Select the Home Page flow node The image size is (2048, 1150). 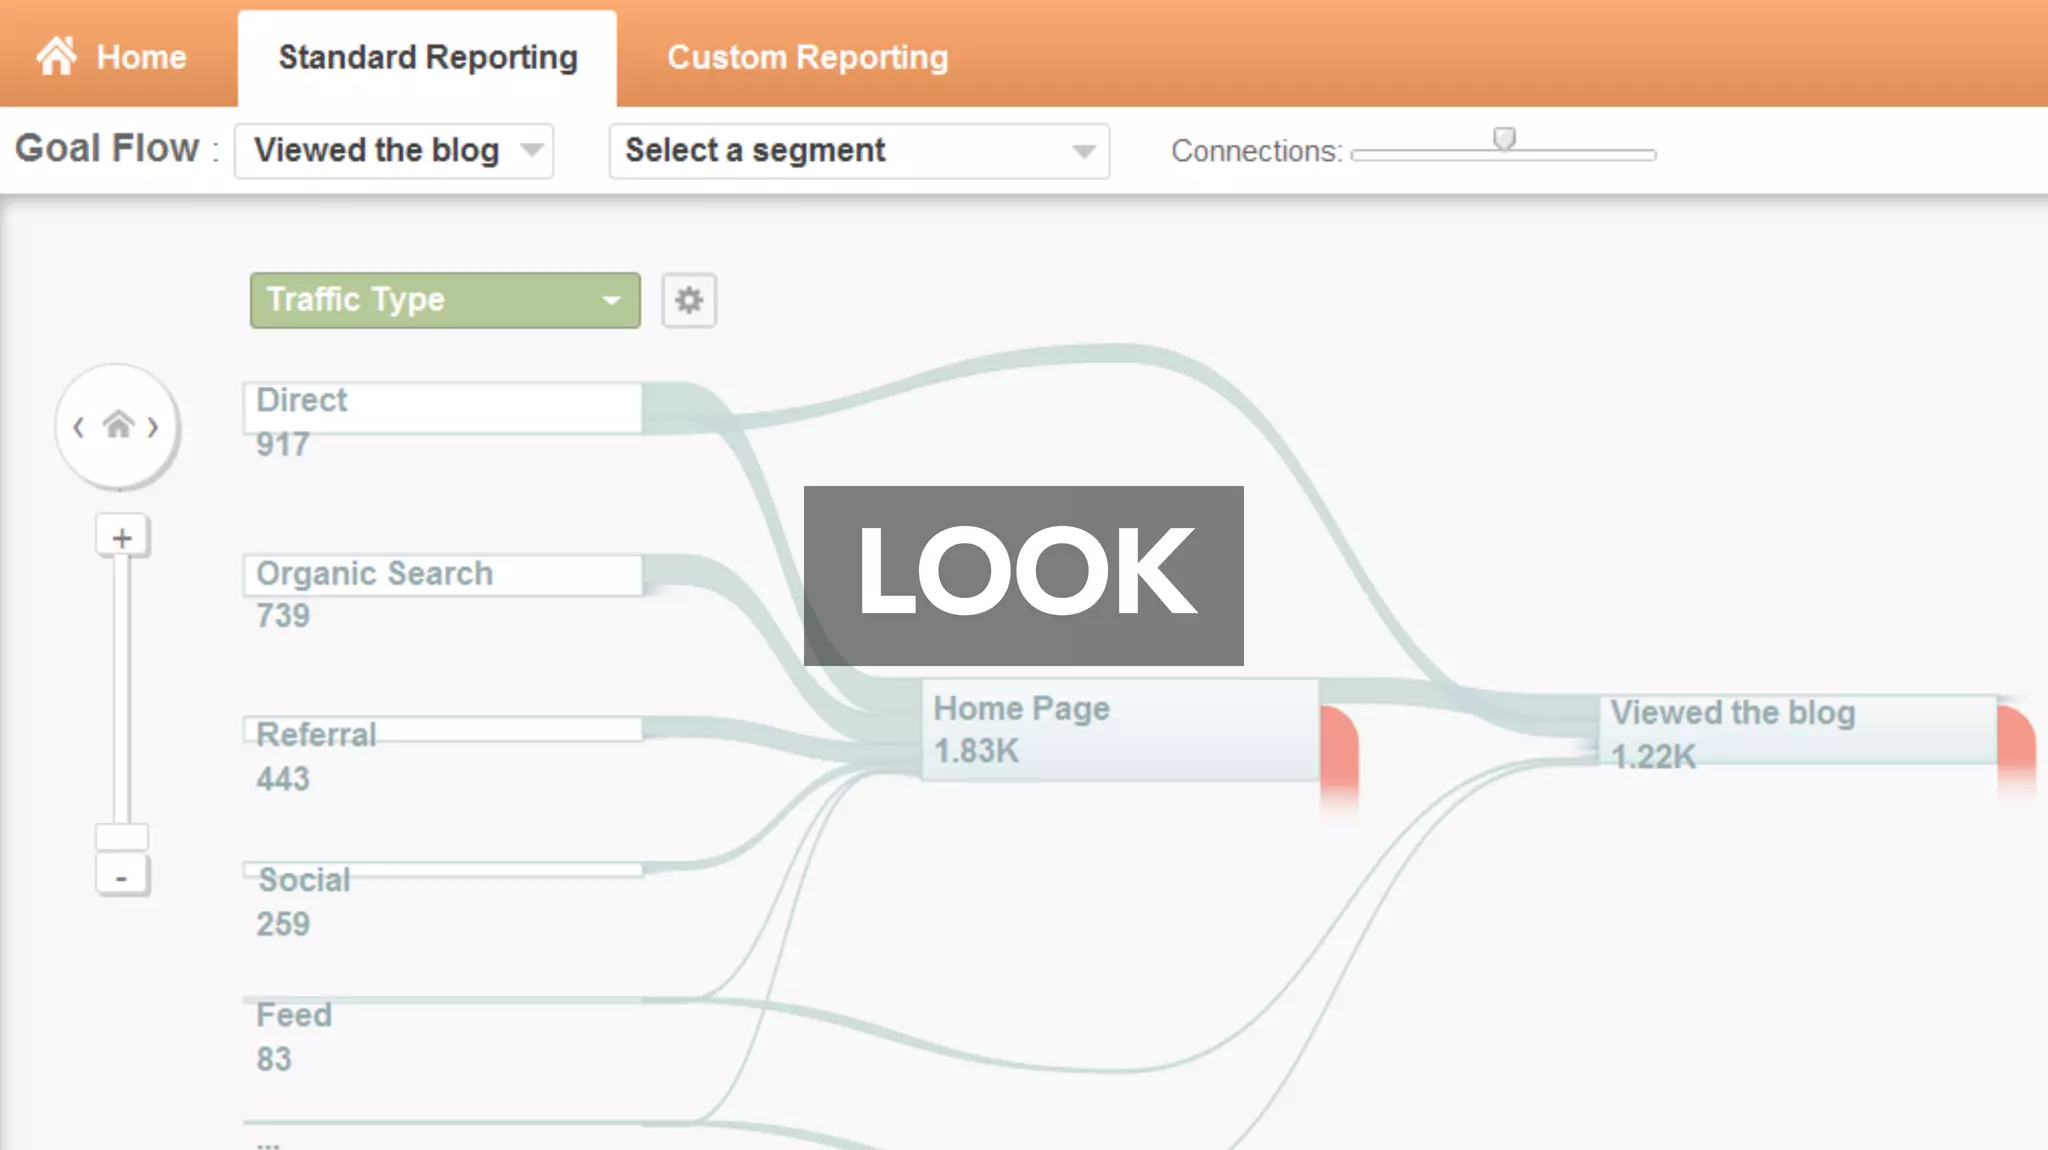(1119, 730)
